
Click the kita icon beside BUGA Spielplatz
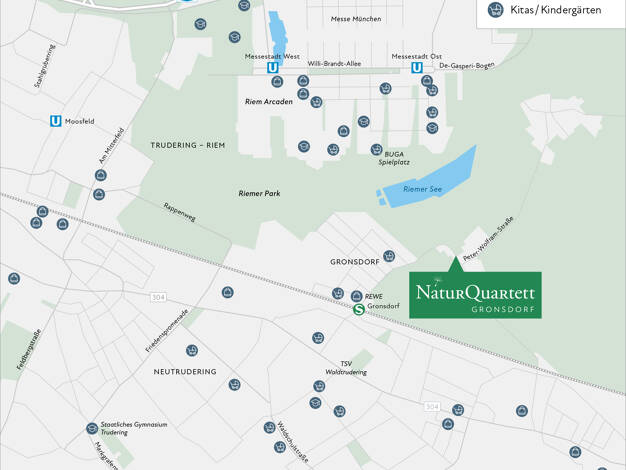(376, 149)
